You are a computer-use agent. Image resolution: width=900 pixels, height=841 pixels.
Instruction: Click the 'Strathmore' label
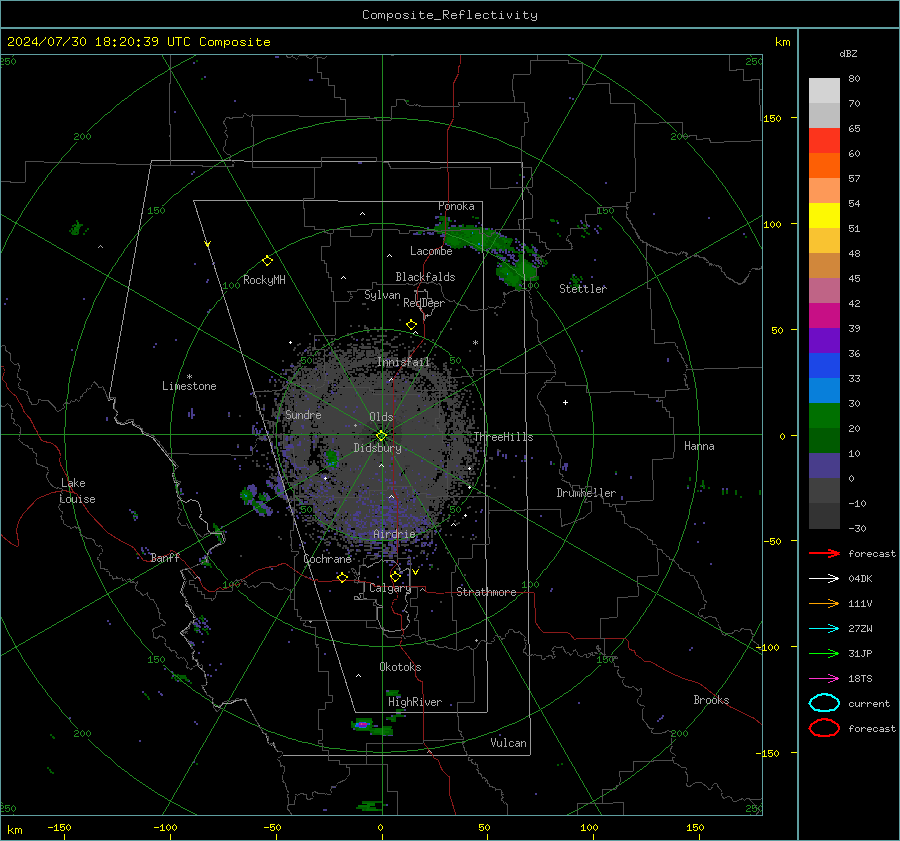click(x=487, y=592)
